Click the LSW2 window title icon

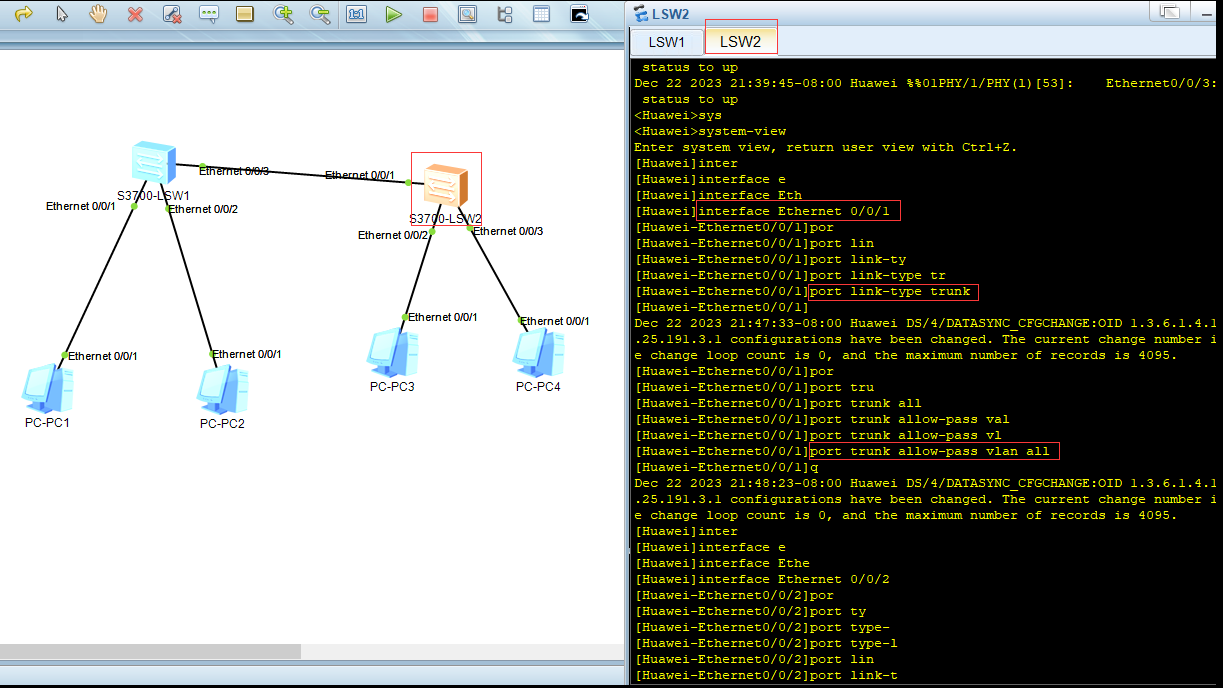click(x=640, y=13)
